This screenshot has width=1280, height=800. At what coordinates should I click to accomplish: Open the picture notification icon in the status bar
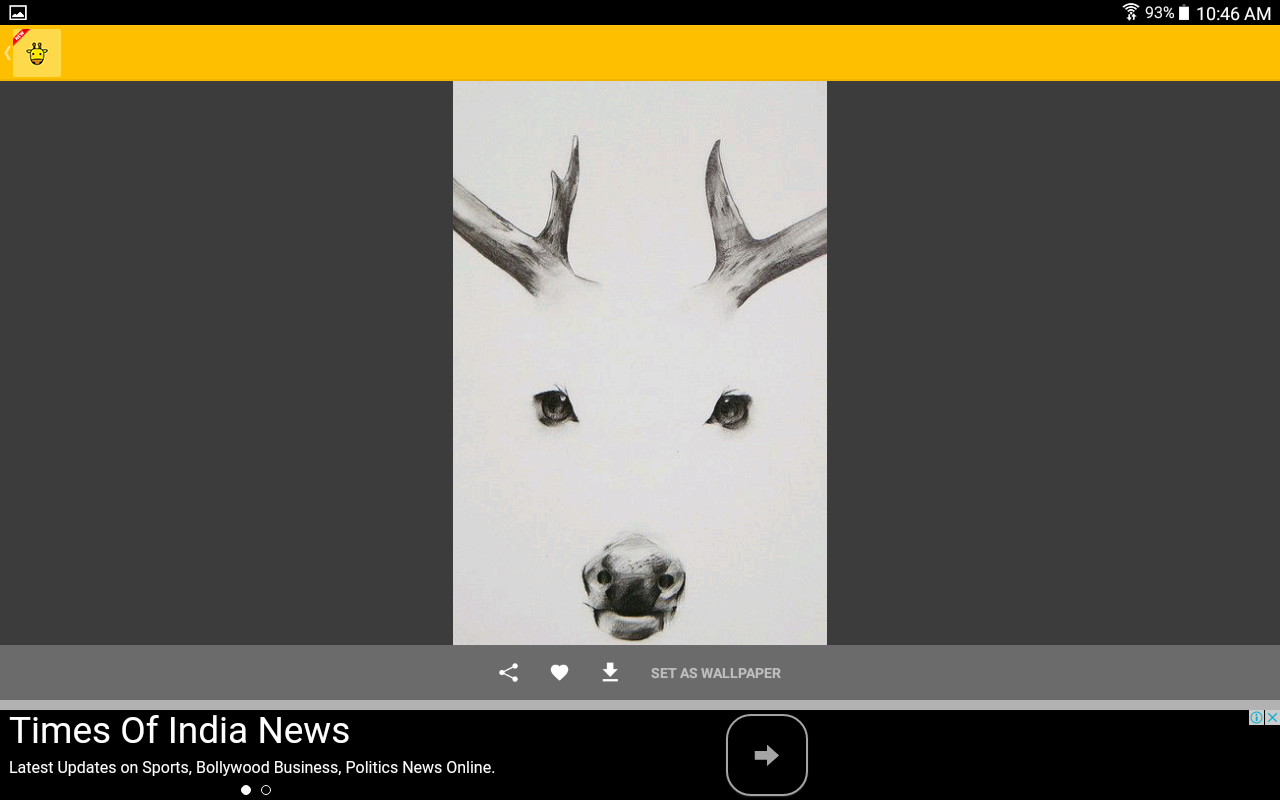18,13
